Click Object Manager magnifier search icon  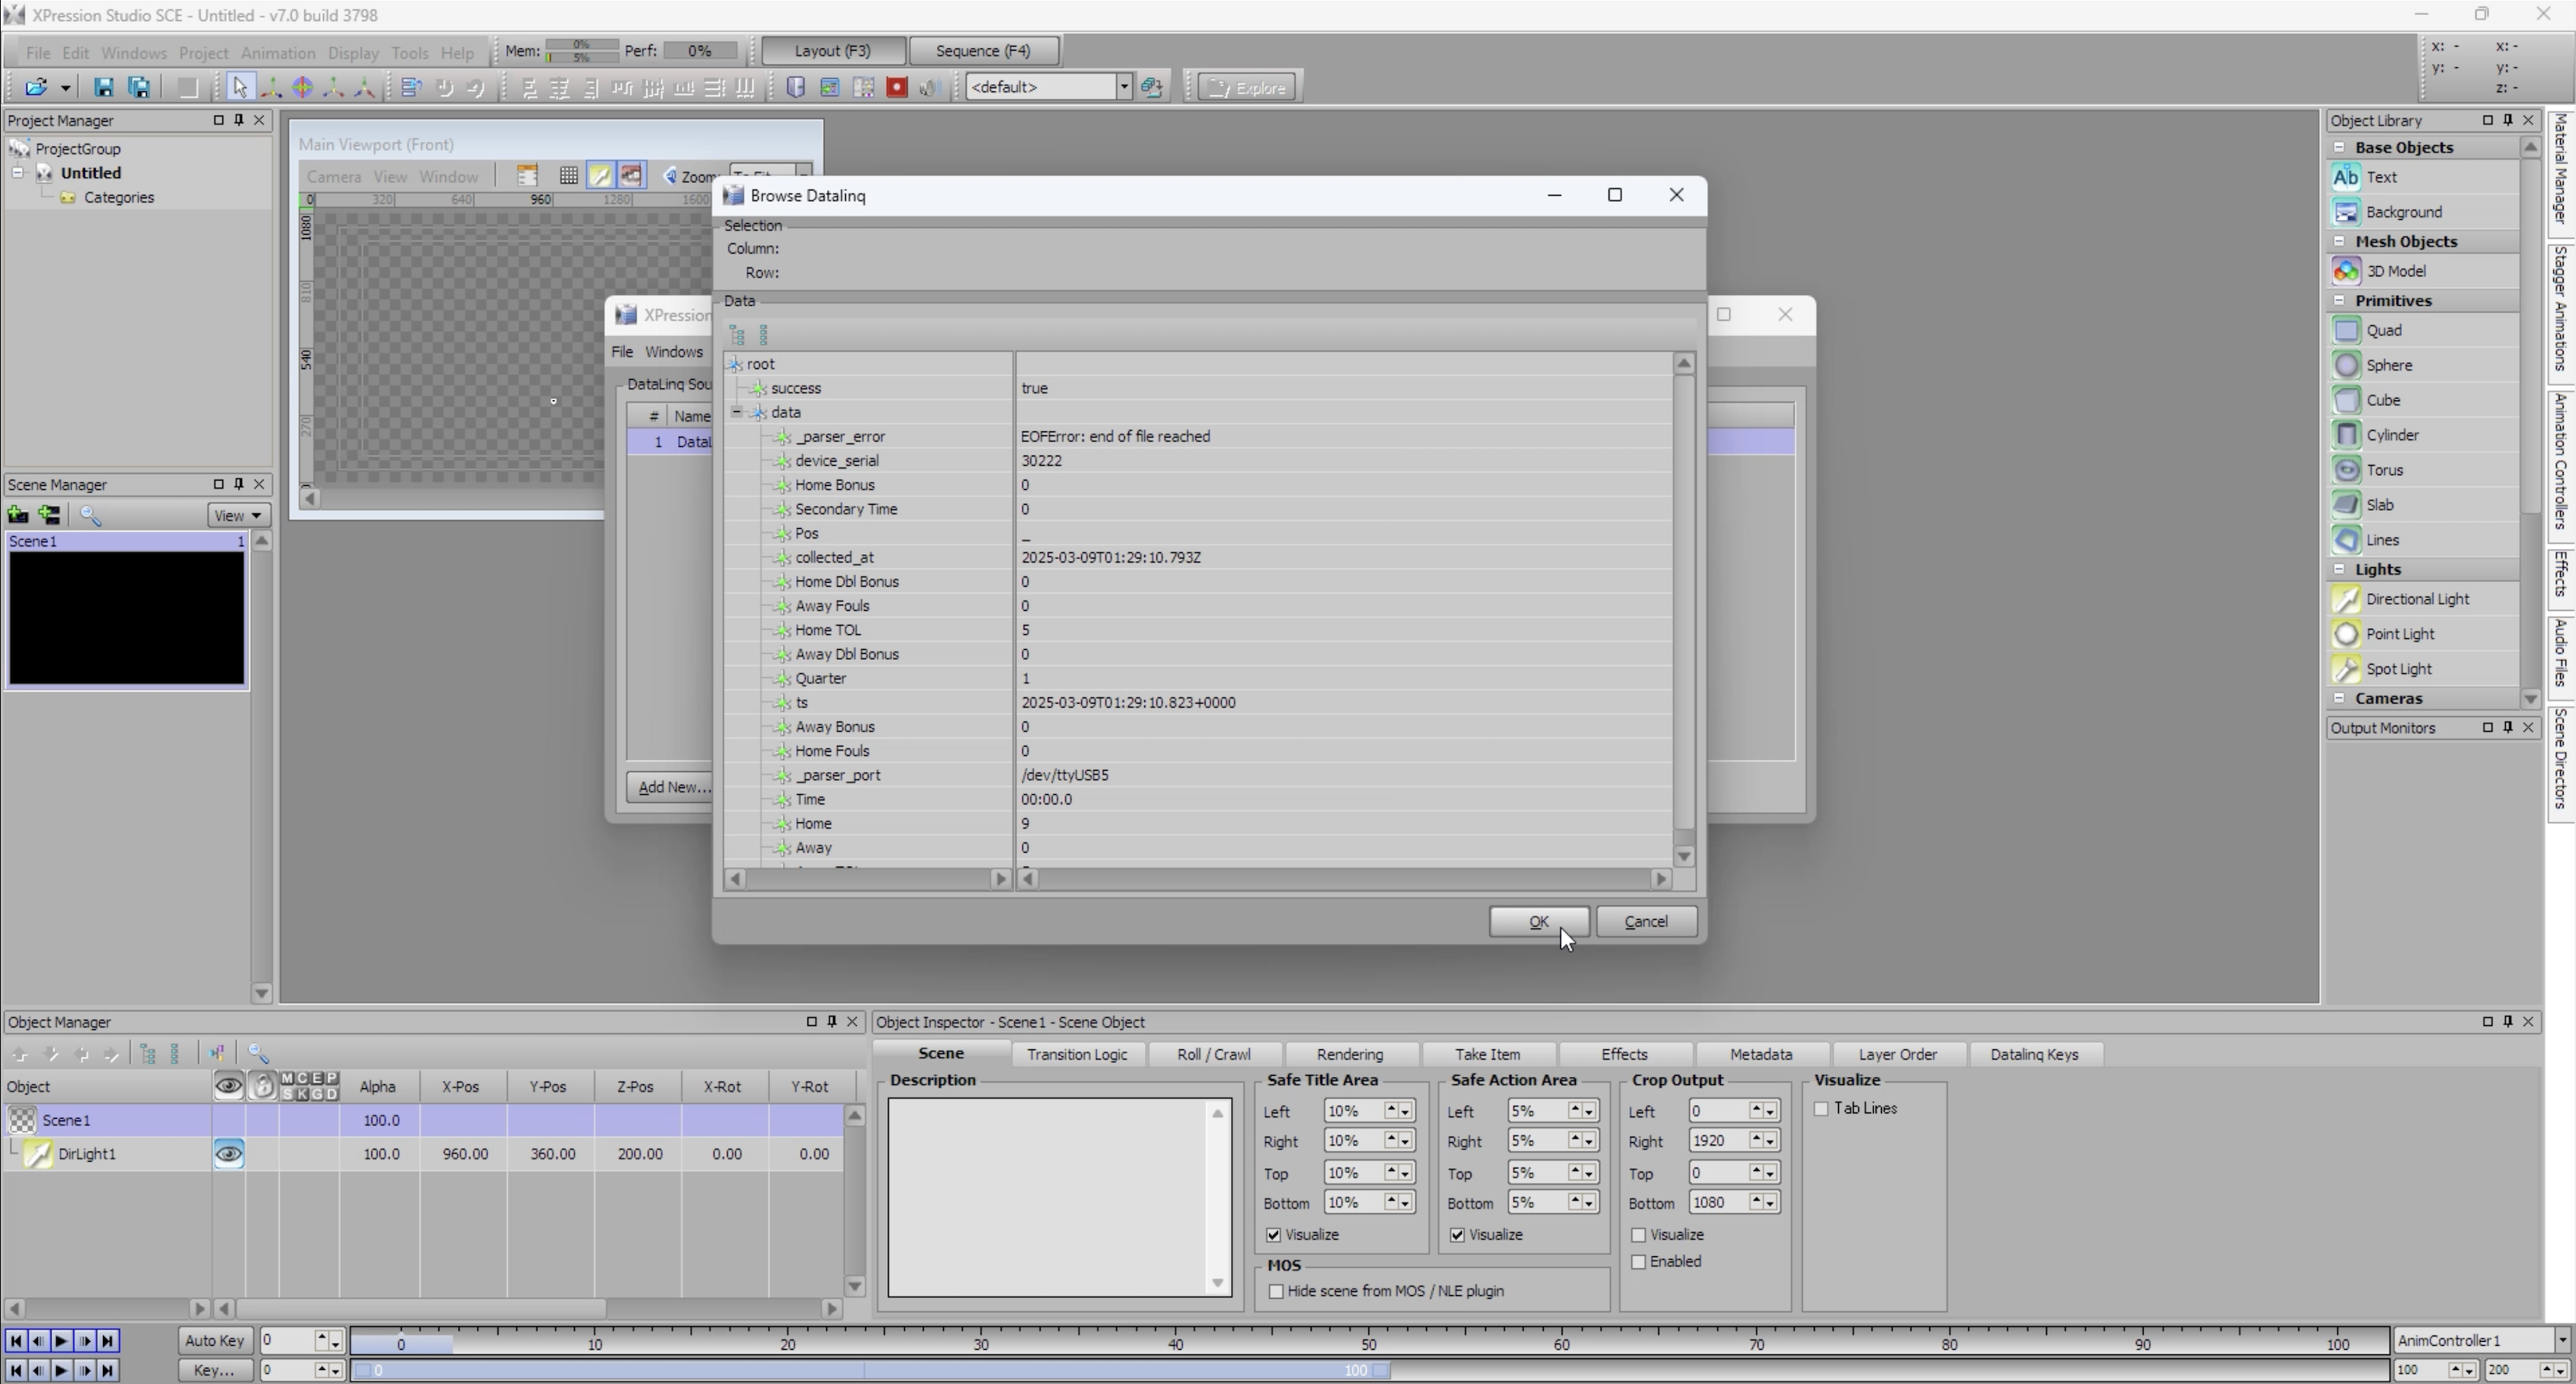tap(258, 1053)
